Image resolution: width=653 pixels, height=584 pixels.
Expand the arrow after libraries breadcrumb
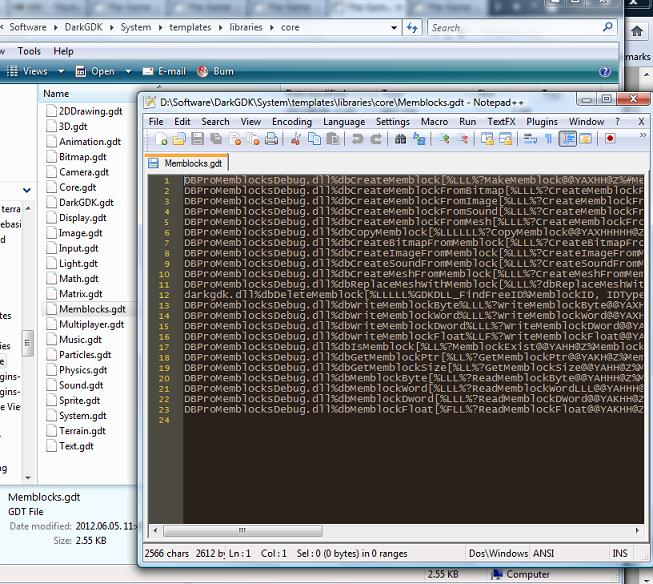click(x=272, y=28)
